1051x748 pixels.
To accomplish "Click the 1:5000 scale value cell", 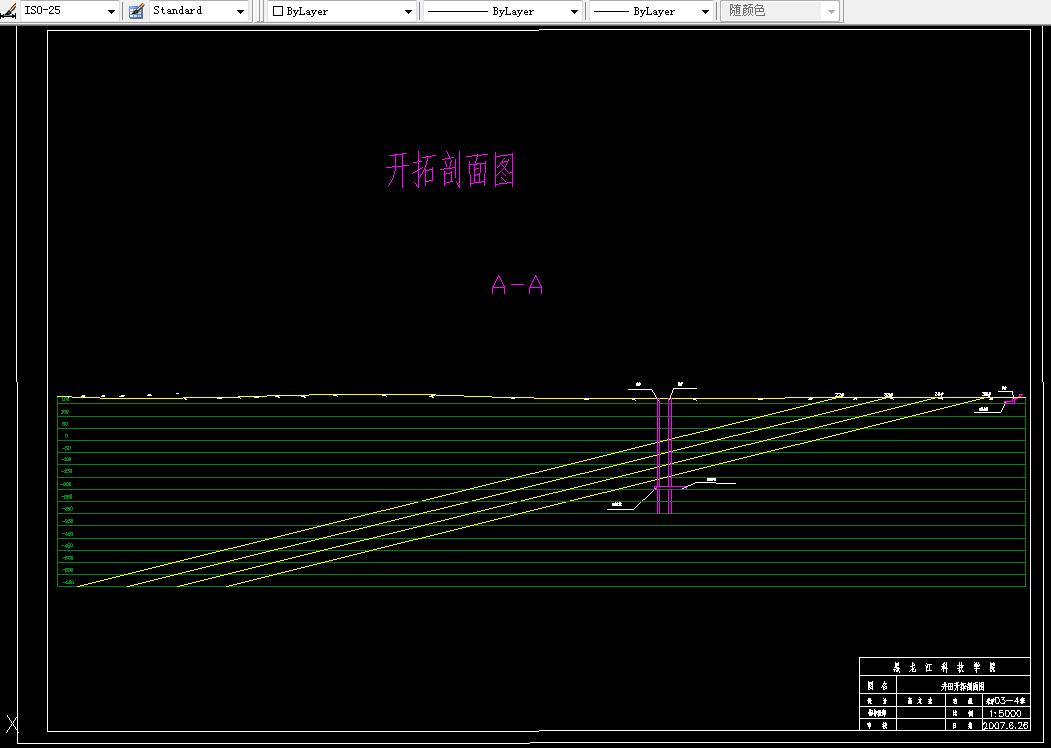I will (1005, 713).
